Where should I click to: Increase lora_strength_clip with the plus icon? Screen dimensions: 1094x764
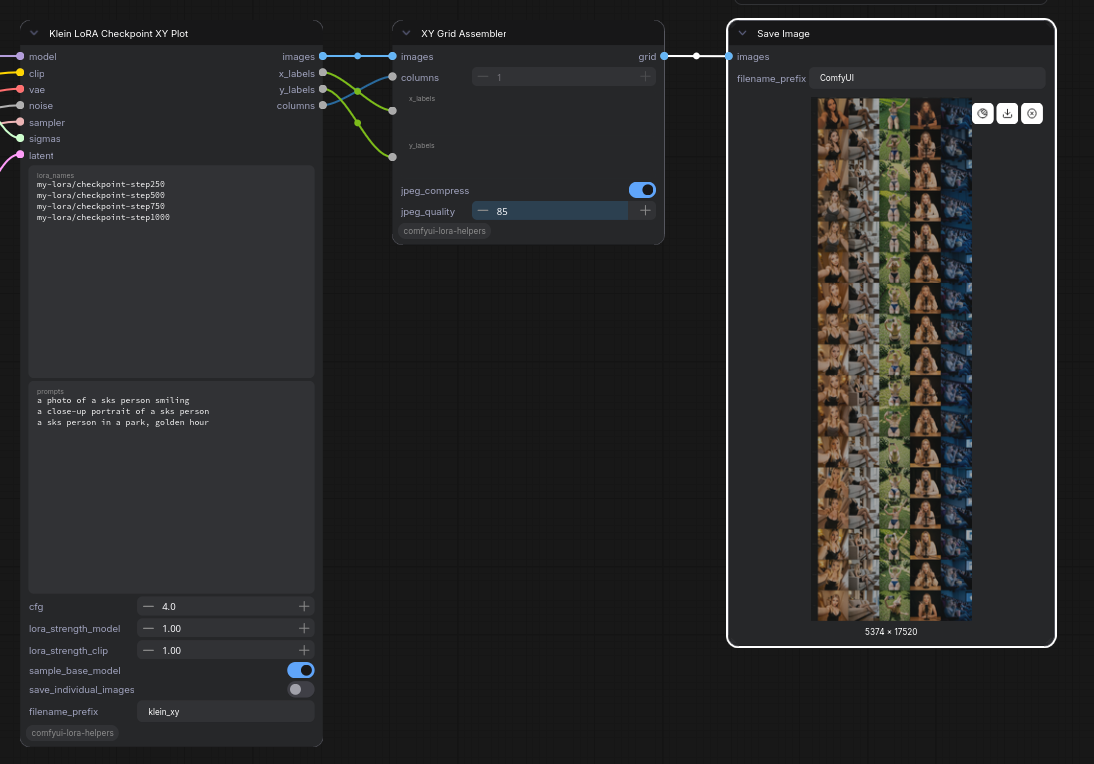tap(304, 650)
